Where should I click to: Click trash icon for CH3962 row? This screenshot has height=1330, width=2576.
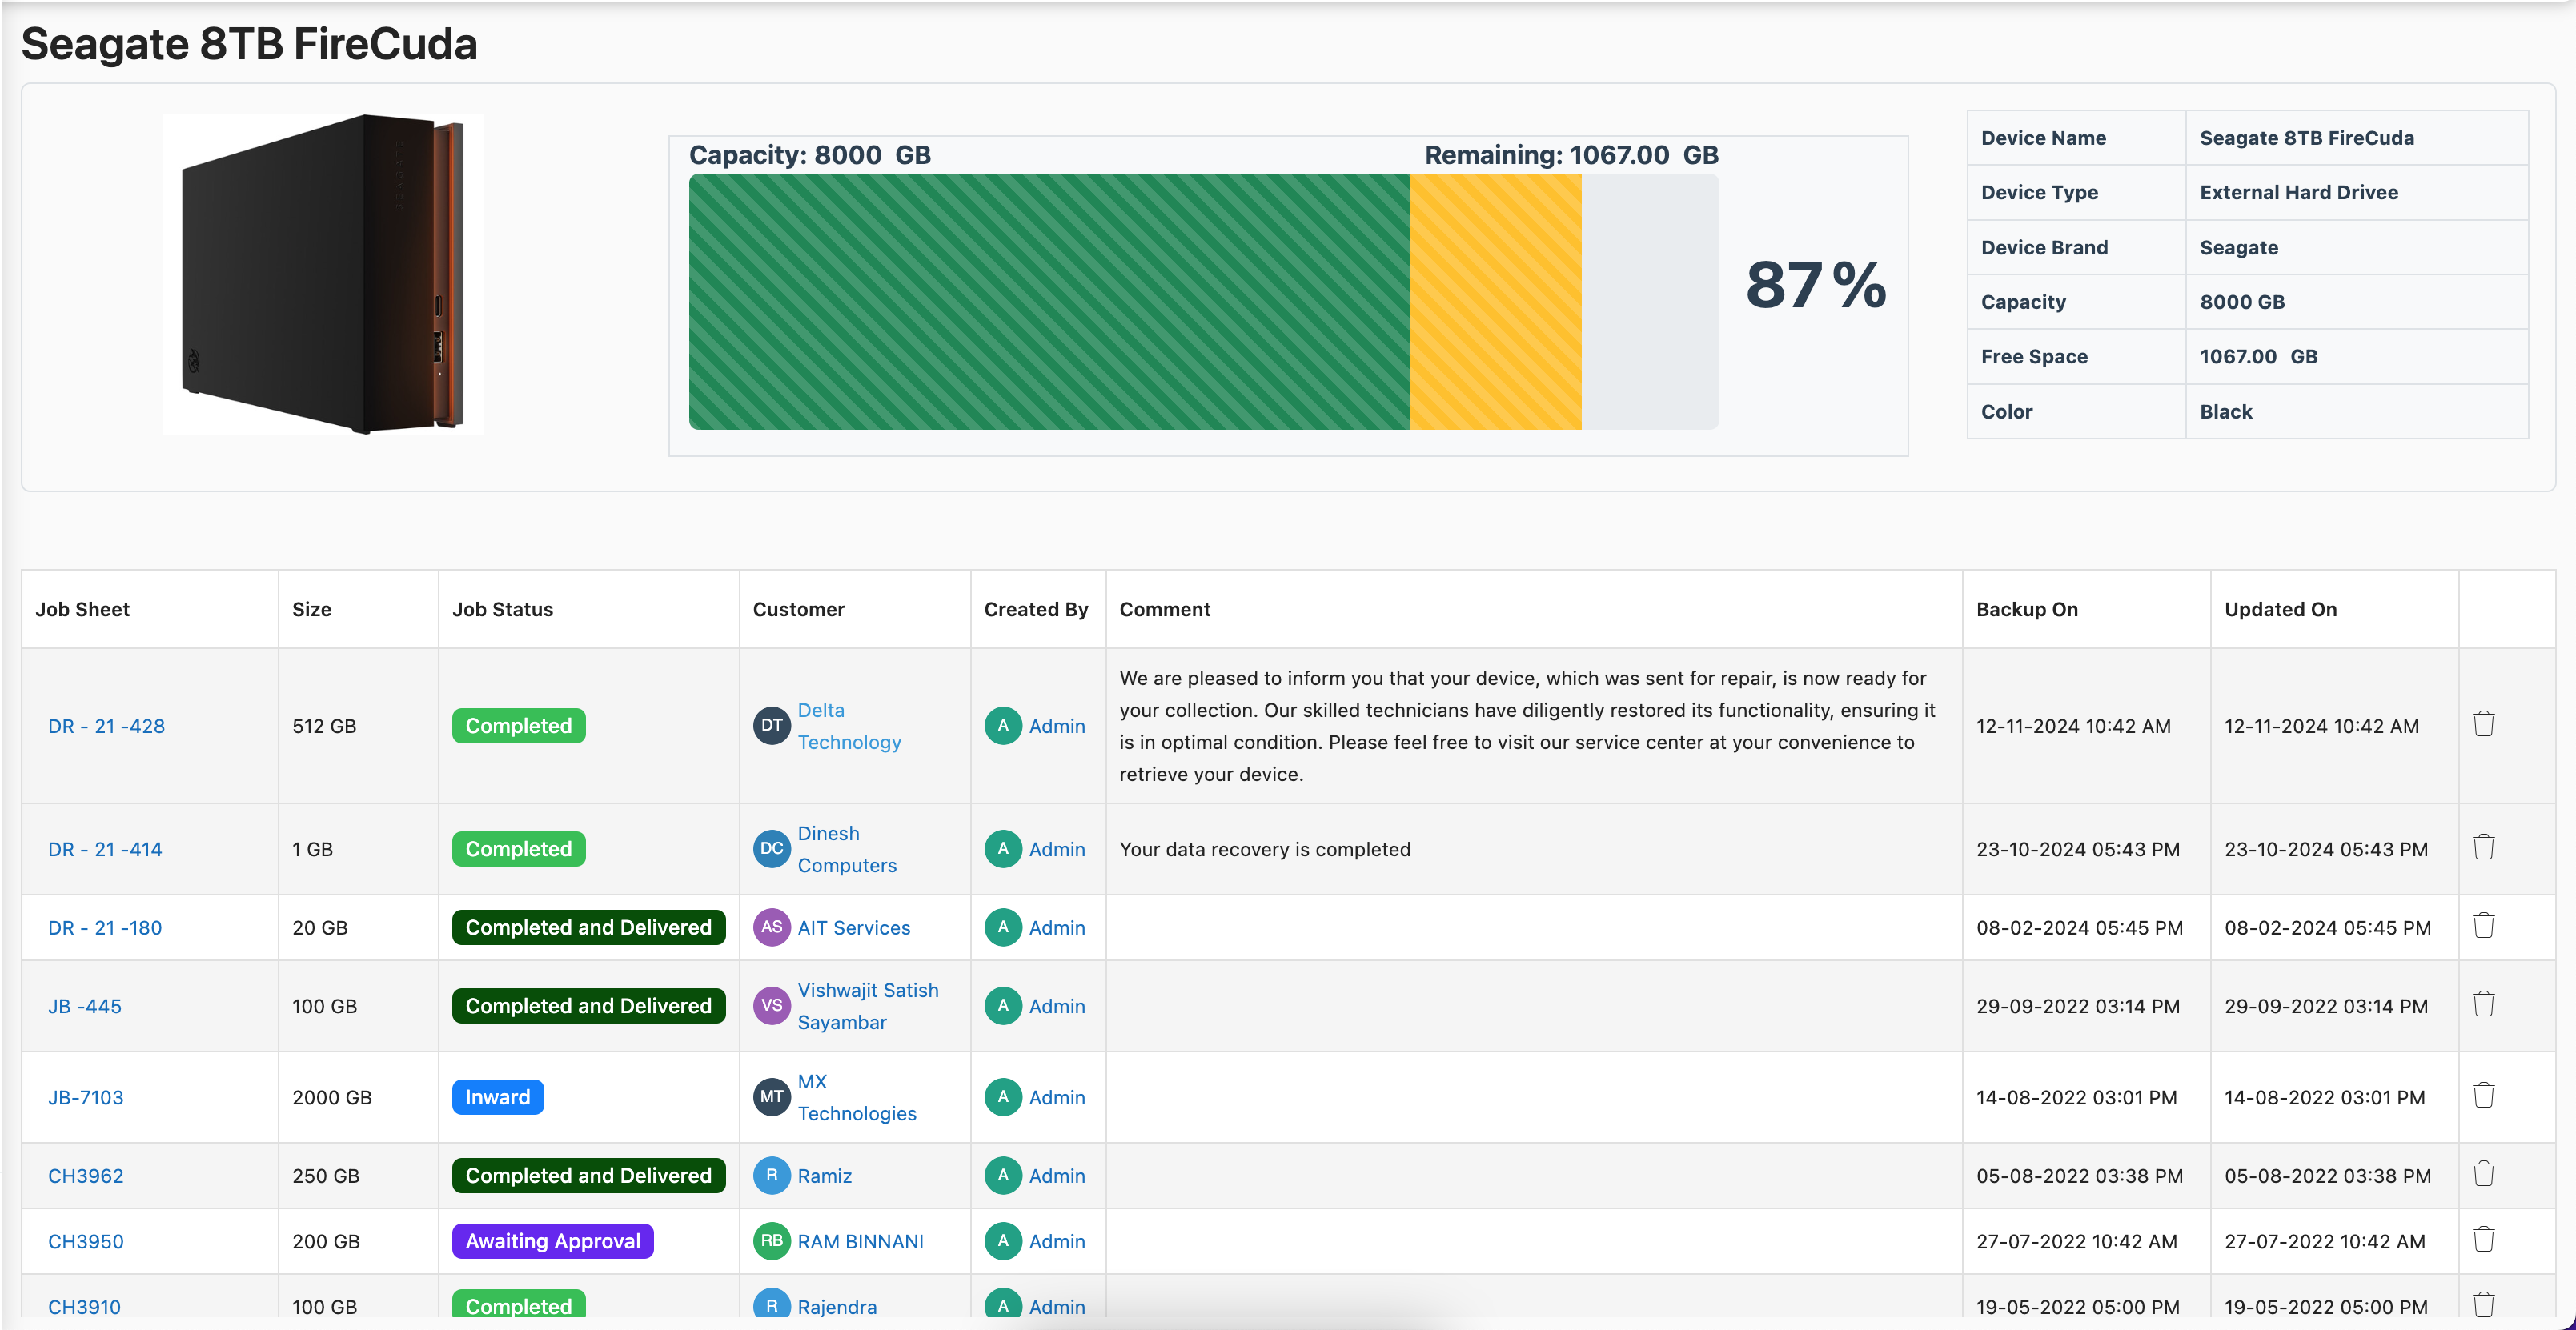point(2483,1174)
